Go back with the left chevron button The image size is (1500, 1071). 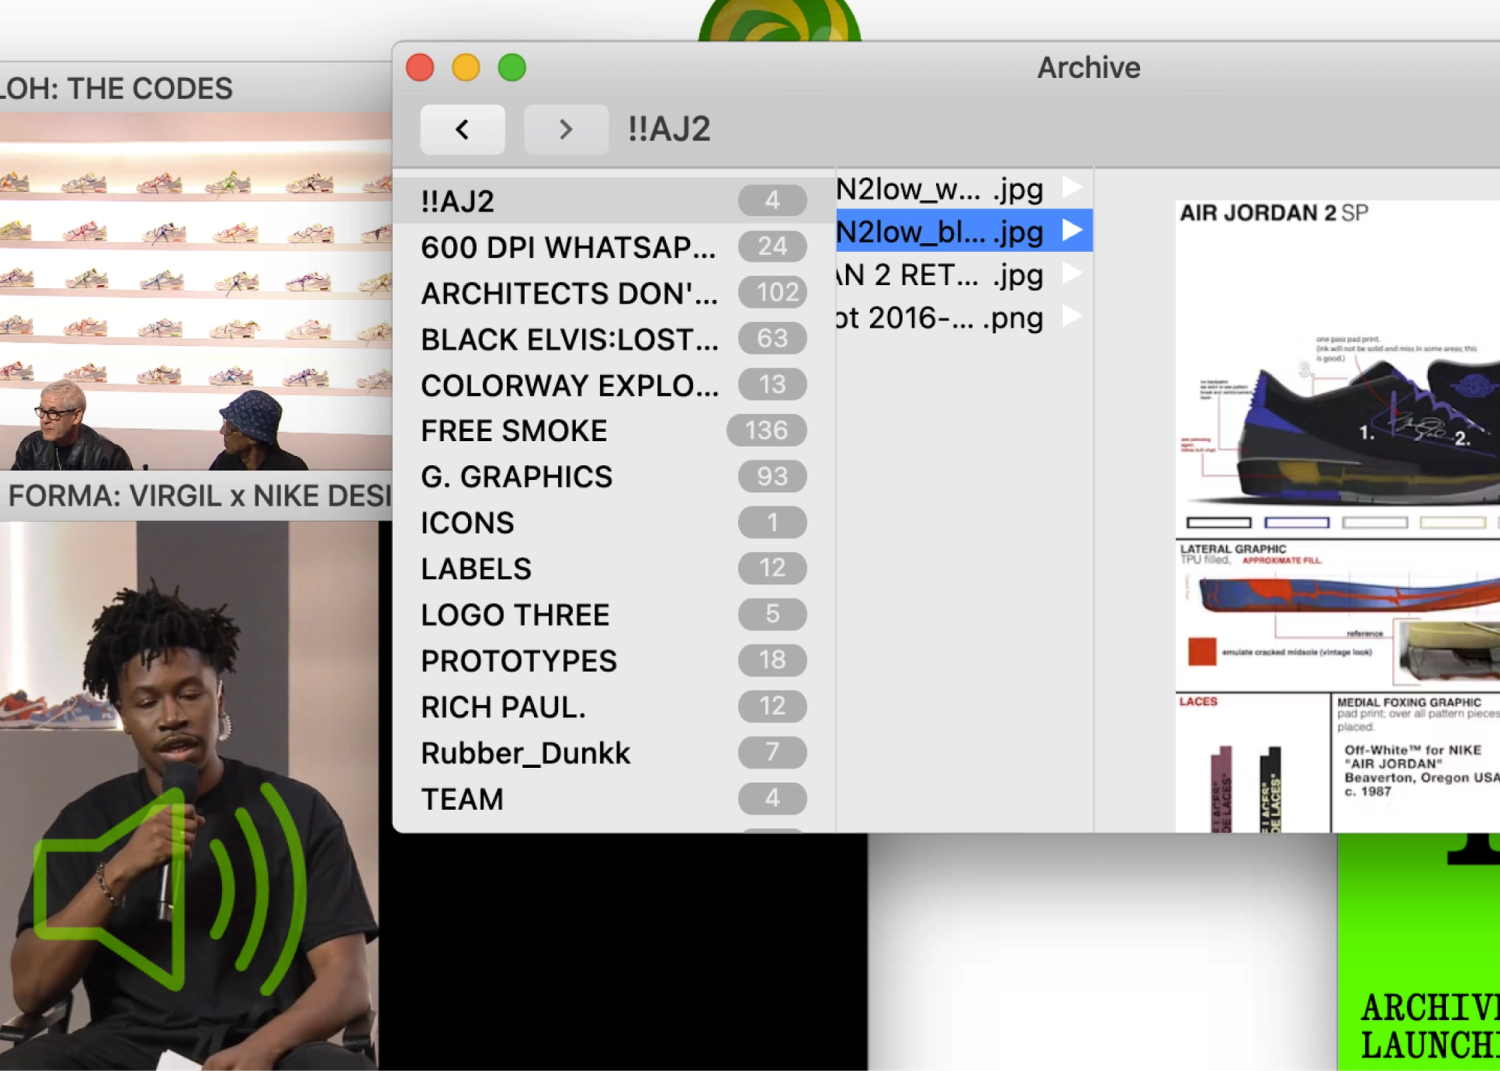point(462,129)
